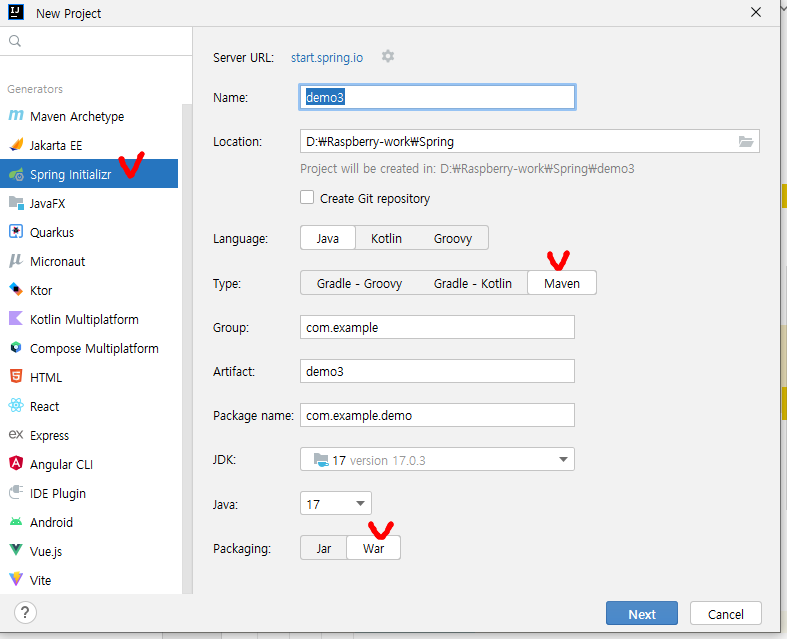This screenshot has height=639, width=787.
Task: Select React generator
Action: [89, 406]
